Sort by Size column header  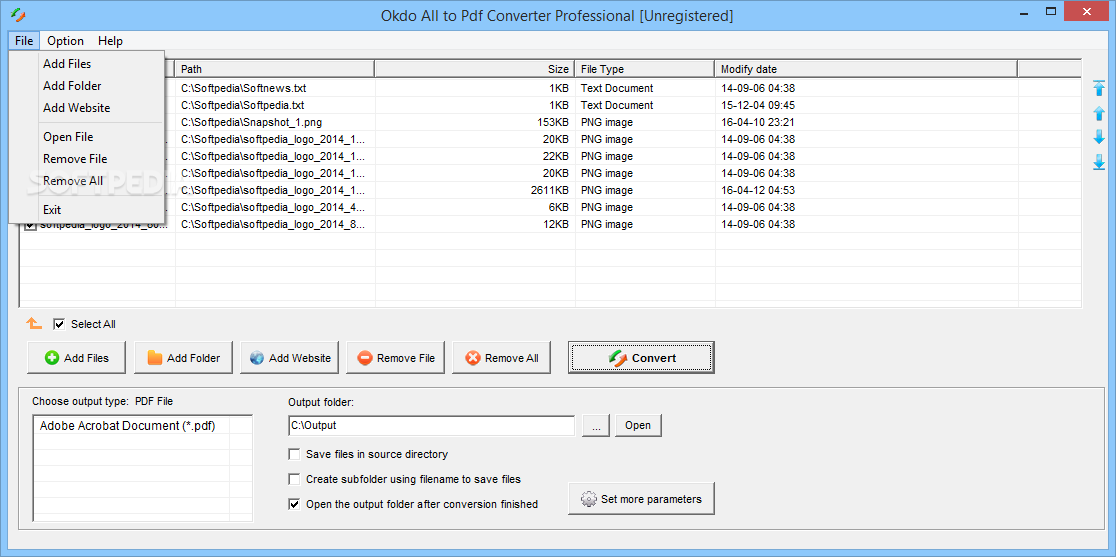tap(475, 69)
